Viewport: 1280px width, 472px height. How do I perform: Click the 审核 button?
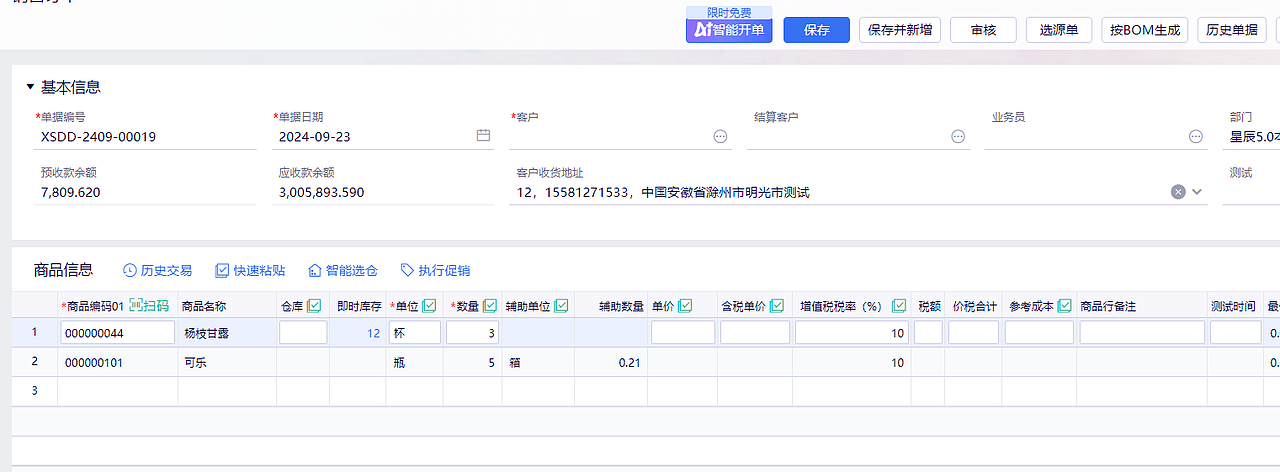coord(983,30)
